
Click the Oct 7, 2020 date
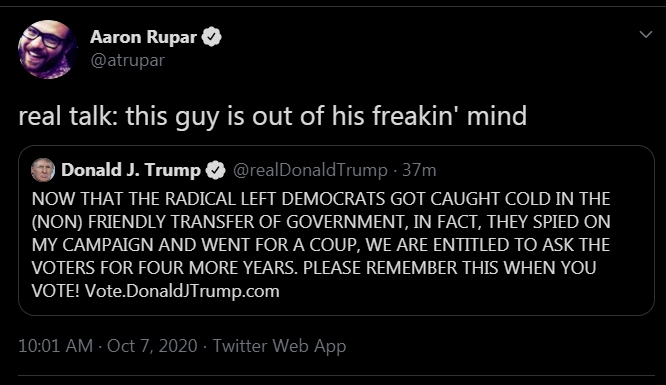(152, 346)
